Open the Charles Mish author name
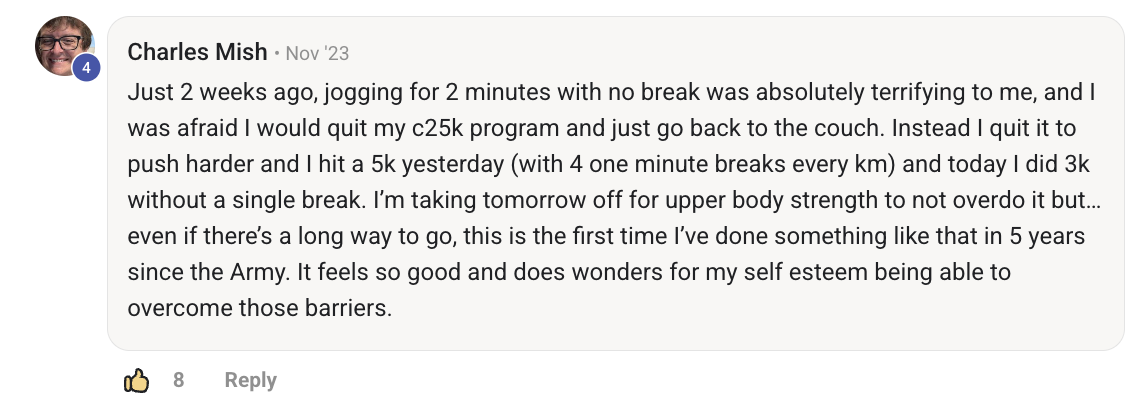Screen dimensions: 1140x412 197,52
